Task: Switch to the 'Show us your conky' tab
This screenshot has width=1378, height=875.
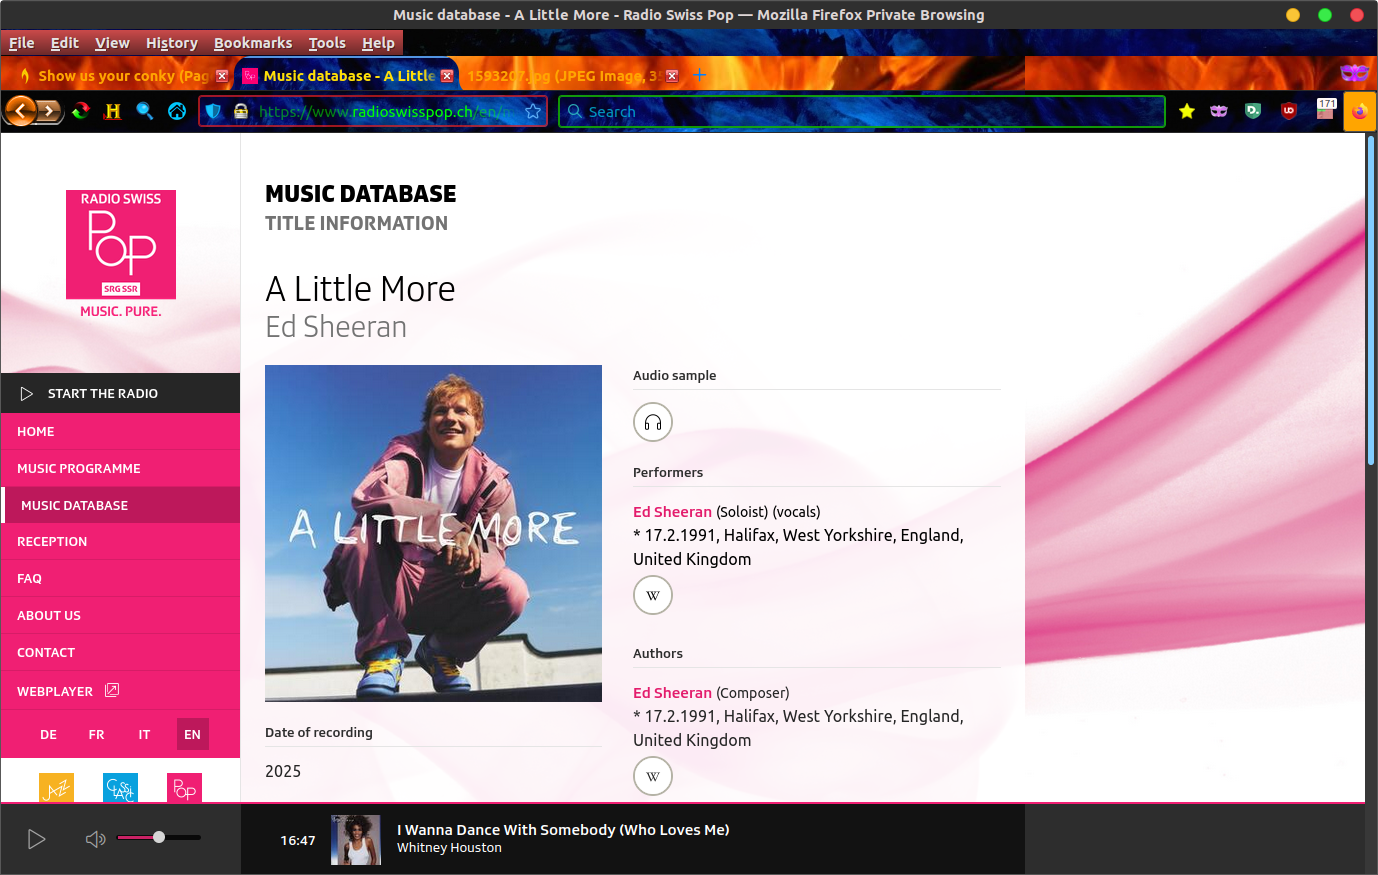Action: pos(122,76)
